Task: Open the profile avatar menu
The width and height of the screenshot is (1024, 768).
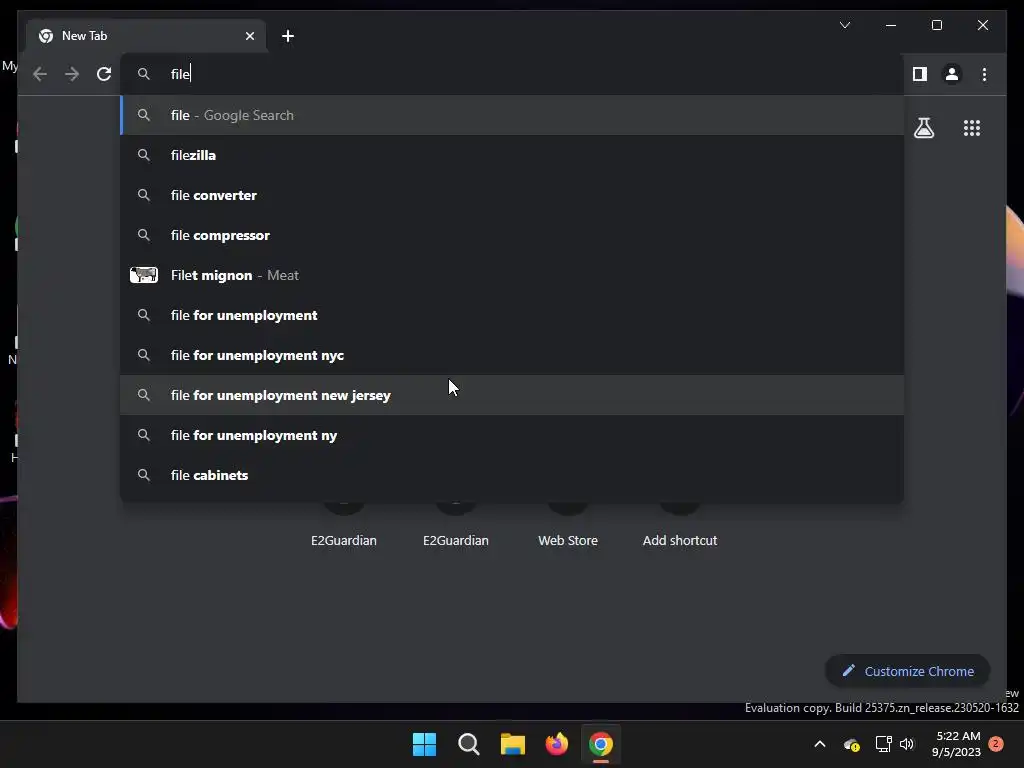Action: [x=952, y=74]
